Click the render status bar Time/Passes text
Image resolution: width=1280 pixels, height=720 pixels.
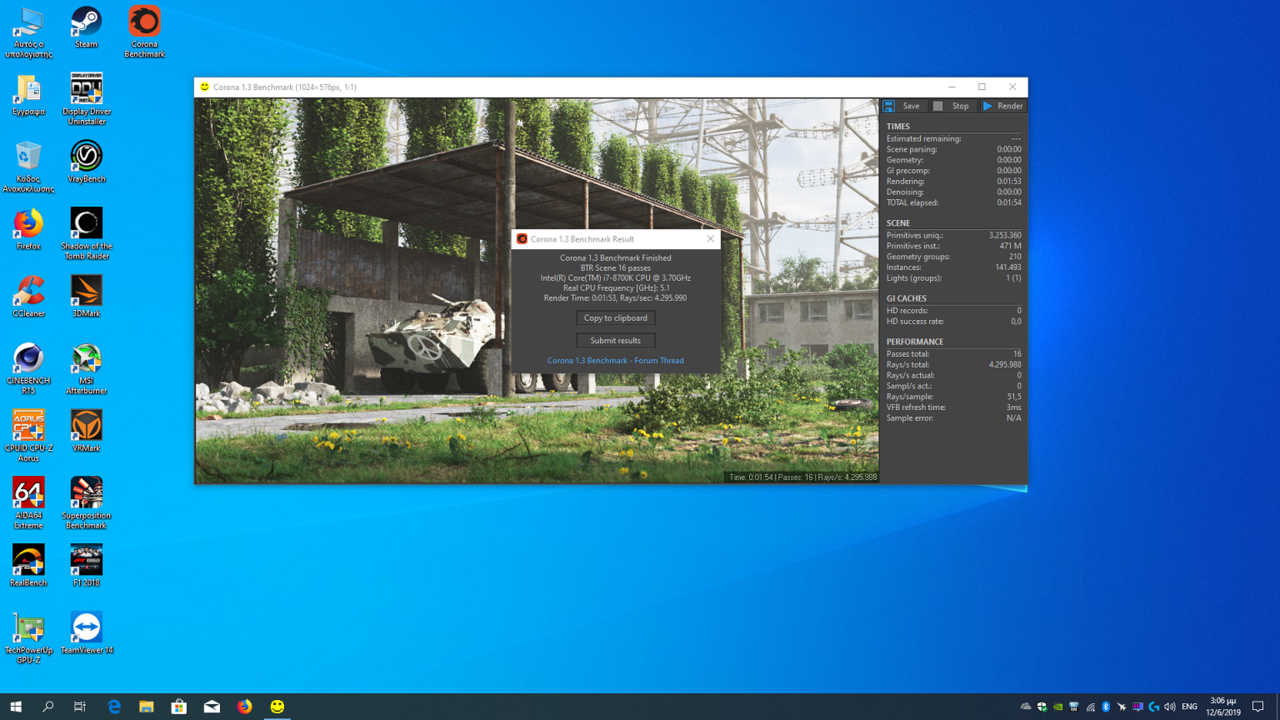(802, 477)
